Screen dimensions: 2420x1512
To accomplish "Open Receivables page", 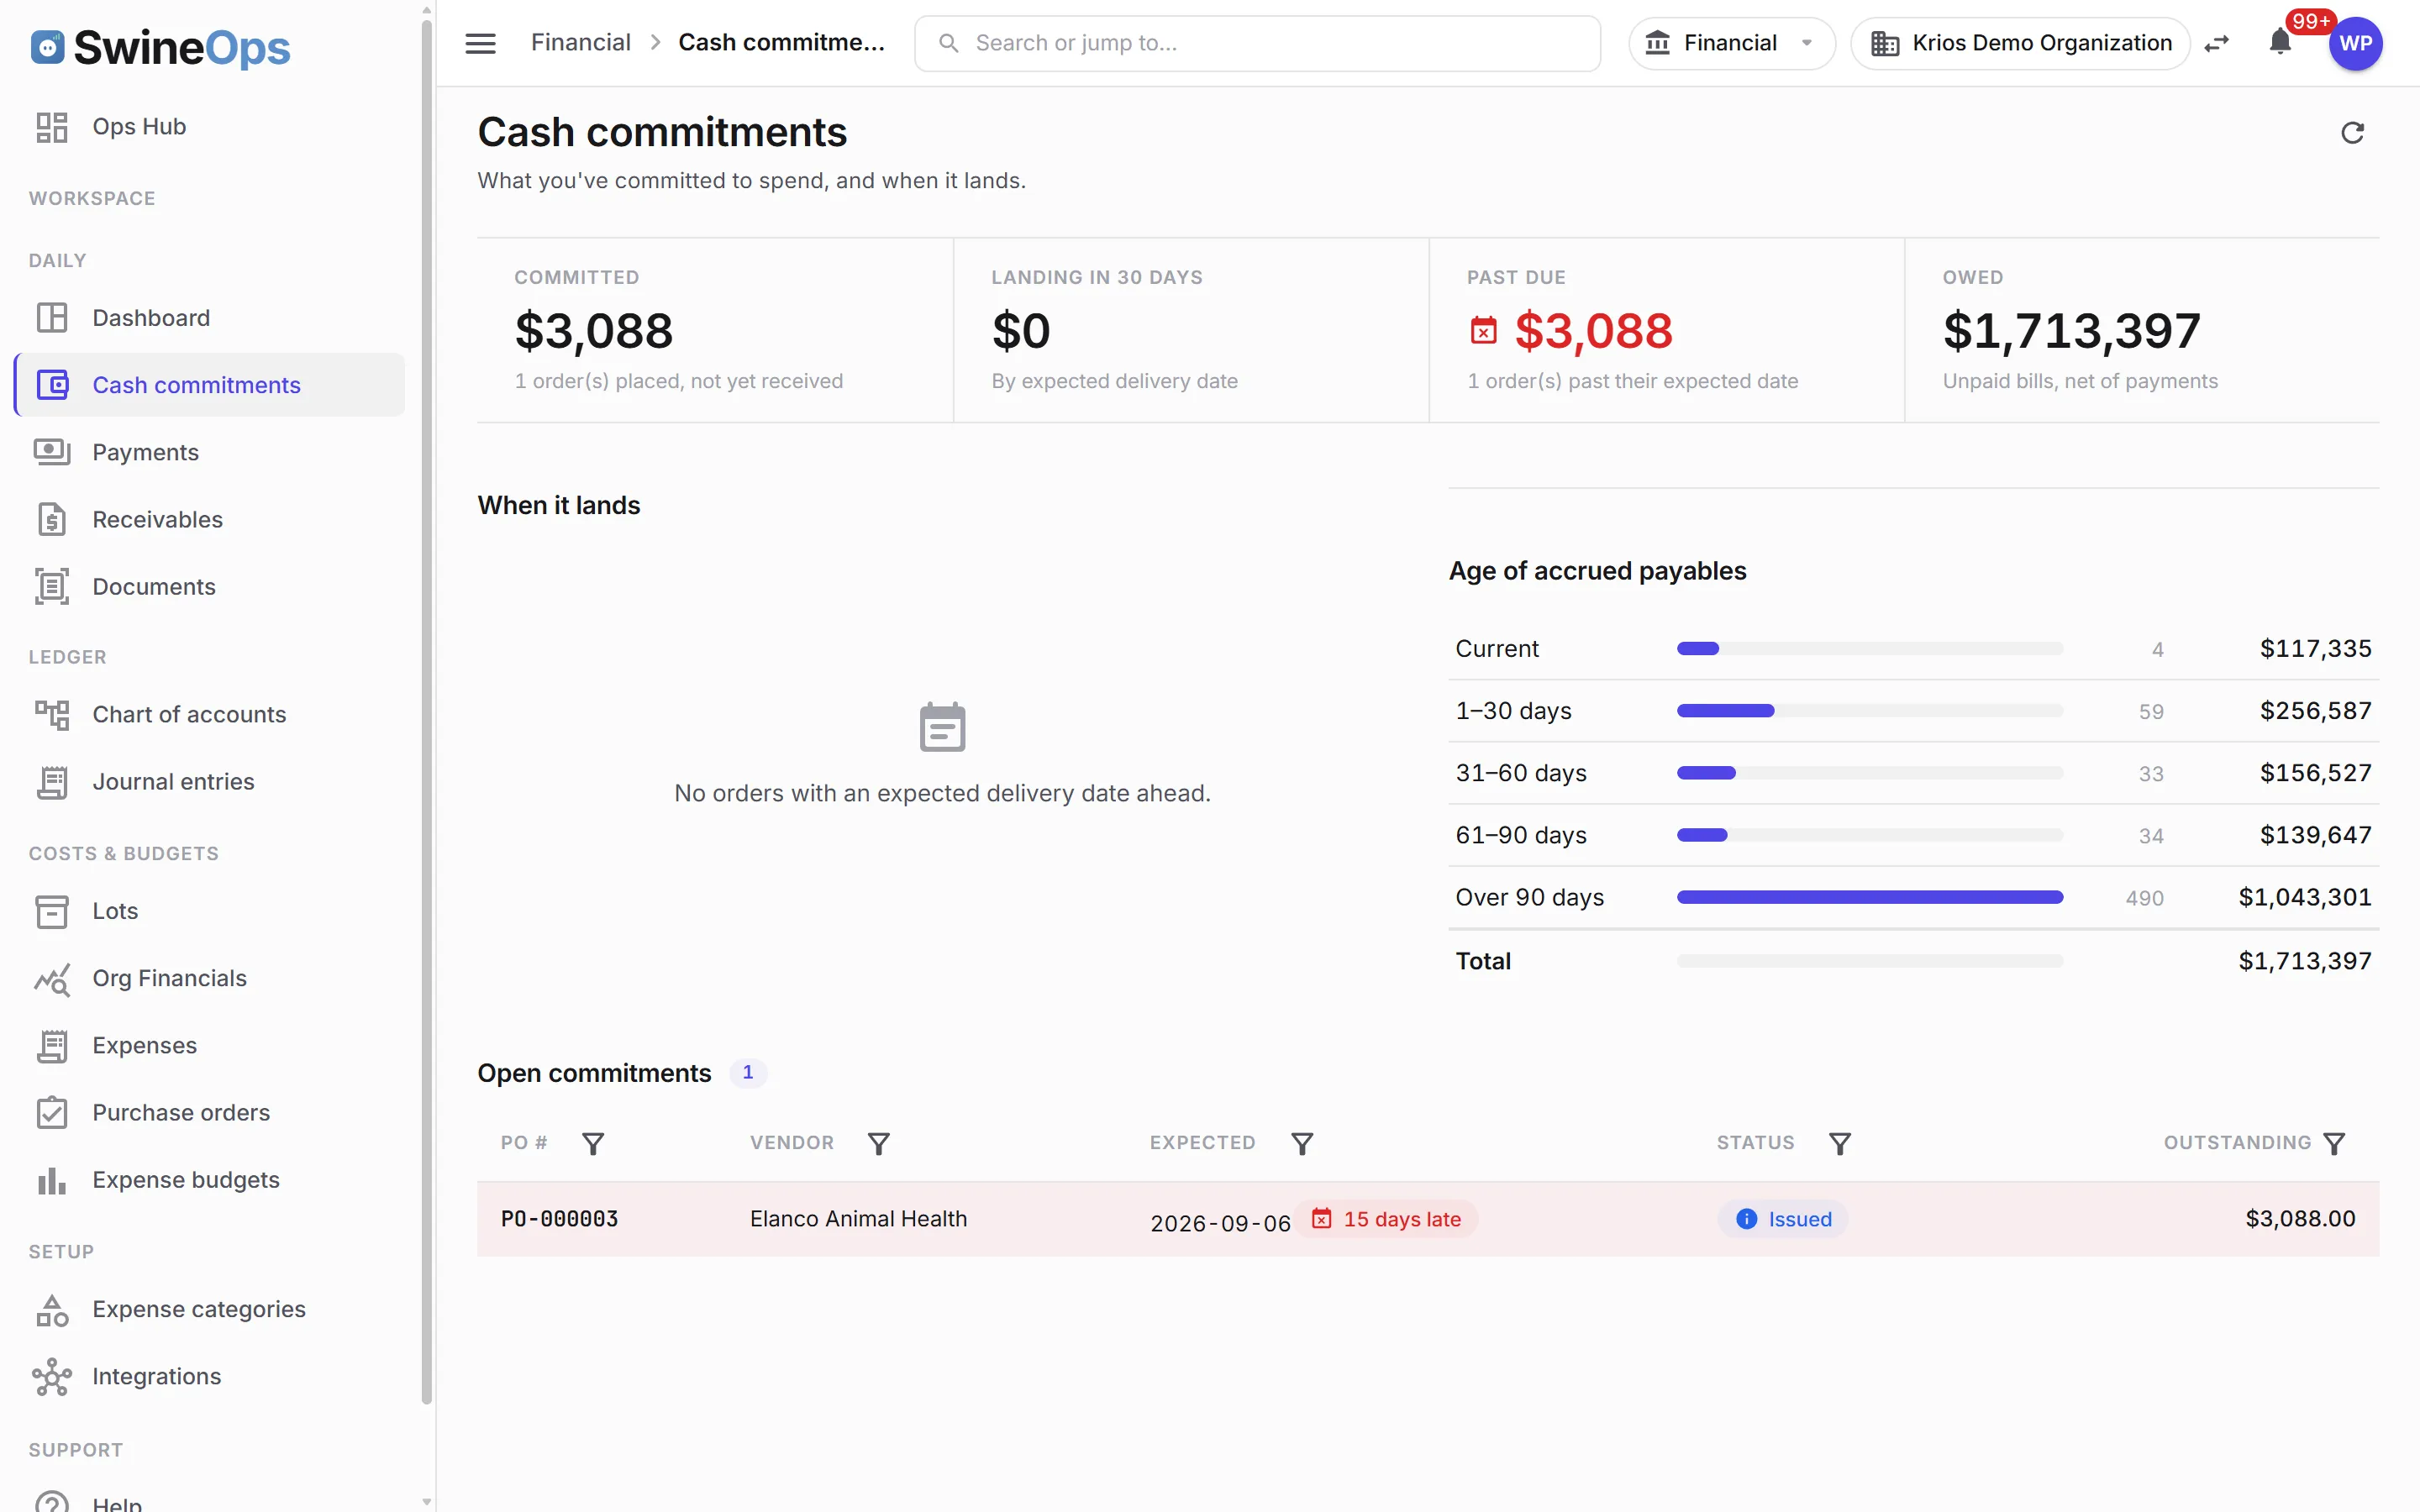I will pyautogui.click(x=210, y=519).
